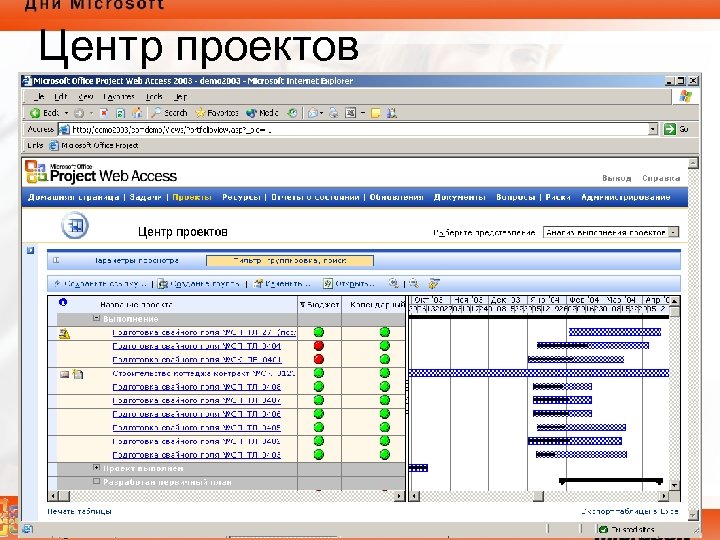Zoom in the Gantt chart magnifier

coord(394,283)
